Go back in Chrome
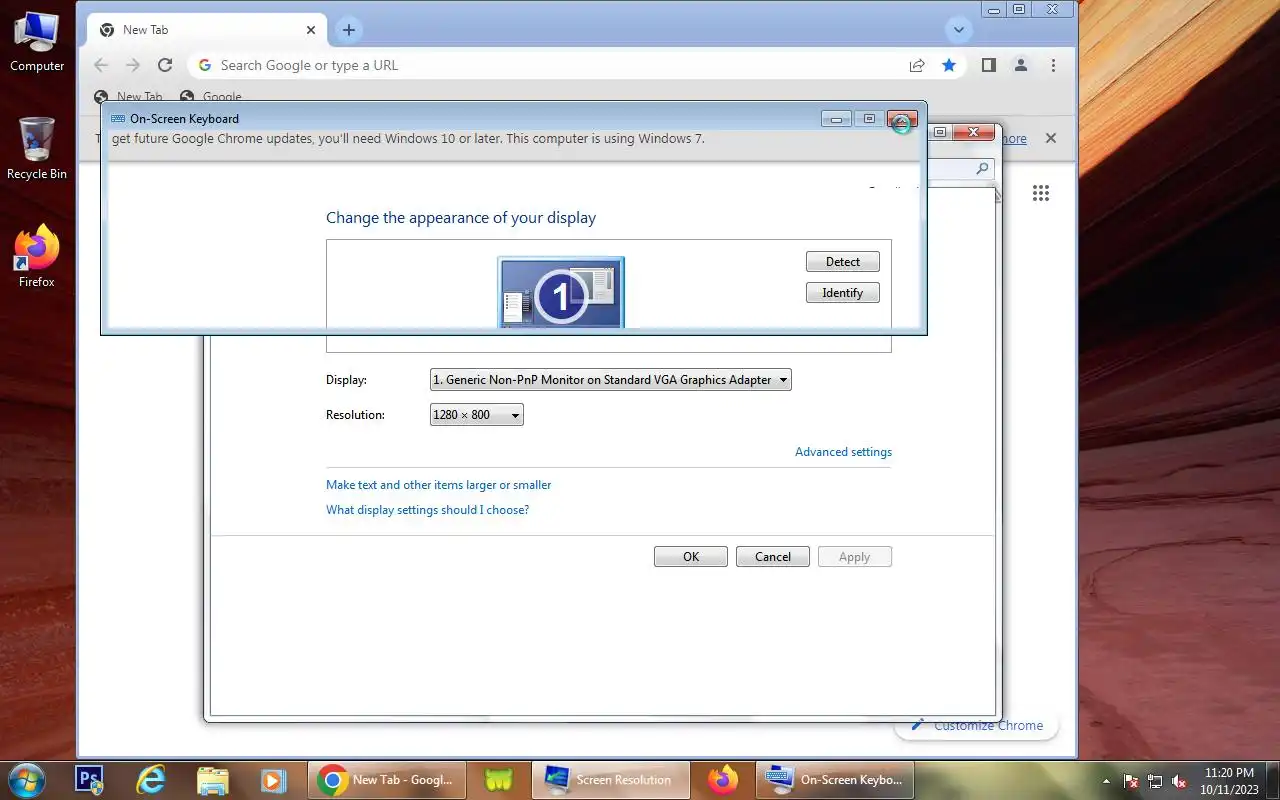1280x800 pixels. (100, 65)
